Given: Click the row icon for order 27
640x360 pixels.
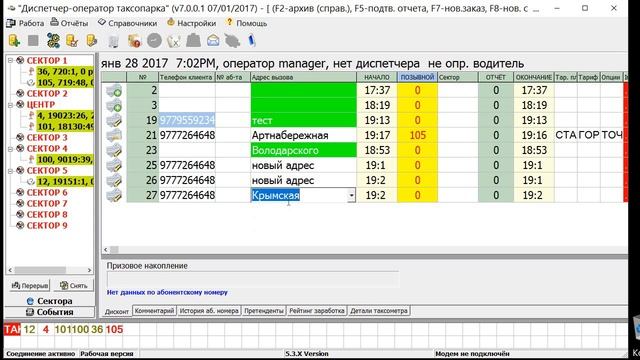Looking at the screenshot, I should (x=114, y=195).
